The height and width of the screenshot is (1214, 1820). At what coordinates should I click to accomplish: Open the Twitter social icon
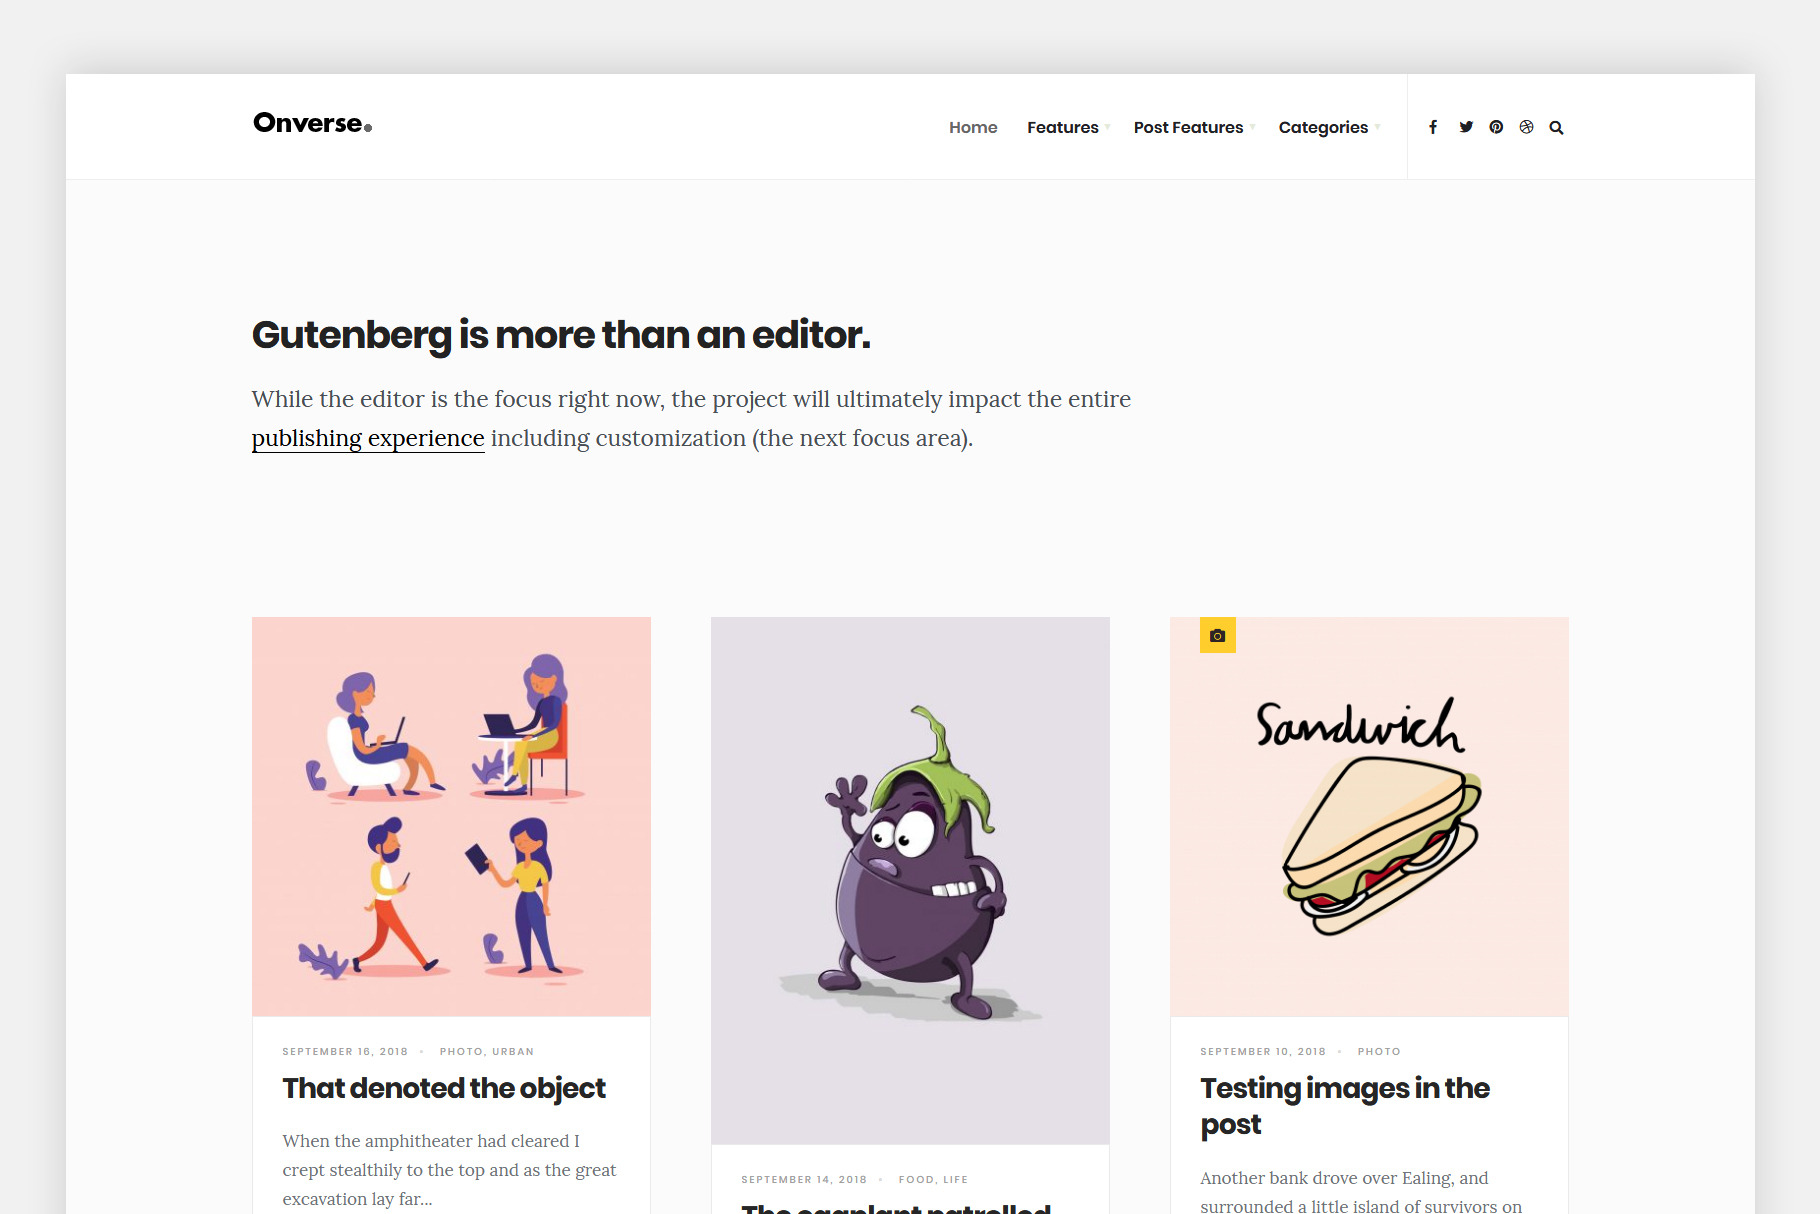click(x=1466, y=127)
